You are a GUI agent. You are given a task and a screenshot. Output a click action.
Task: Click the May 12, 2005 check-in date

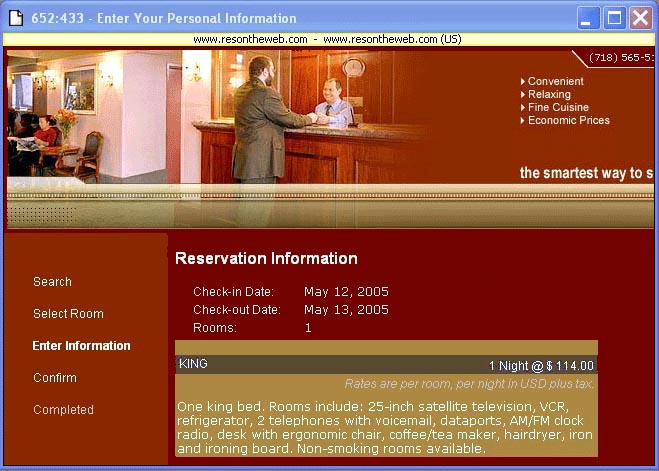click(x=346, y=292)
